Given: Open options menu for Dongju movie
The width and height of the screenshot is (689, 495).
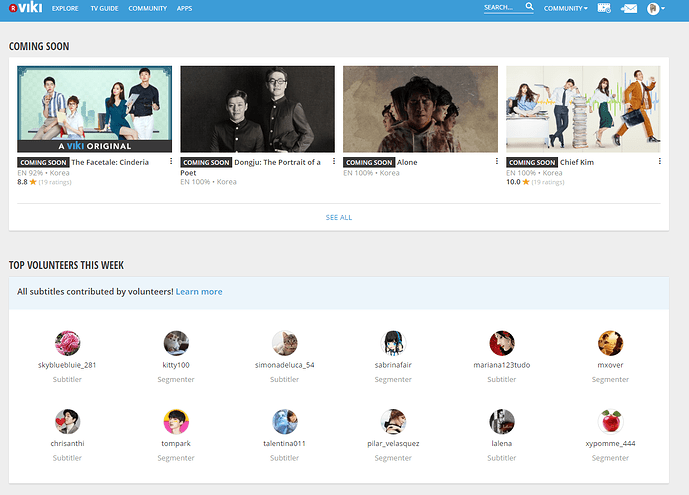Looking at the screenshot, I should 332,161.
